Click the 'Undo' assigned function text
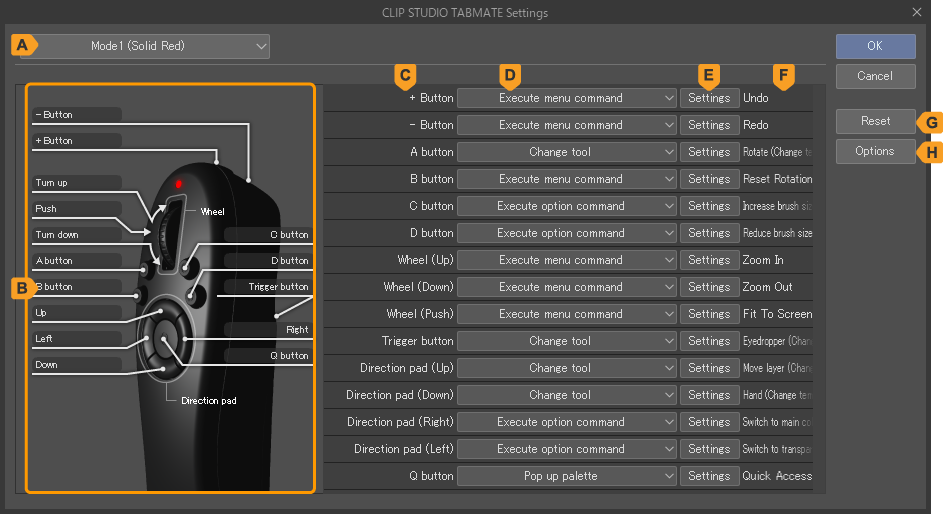This screenshot has height=516, width=952. tap(755, 98)
